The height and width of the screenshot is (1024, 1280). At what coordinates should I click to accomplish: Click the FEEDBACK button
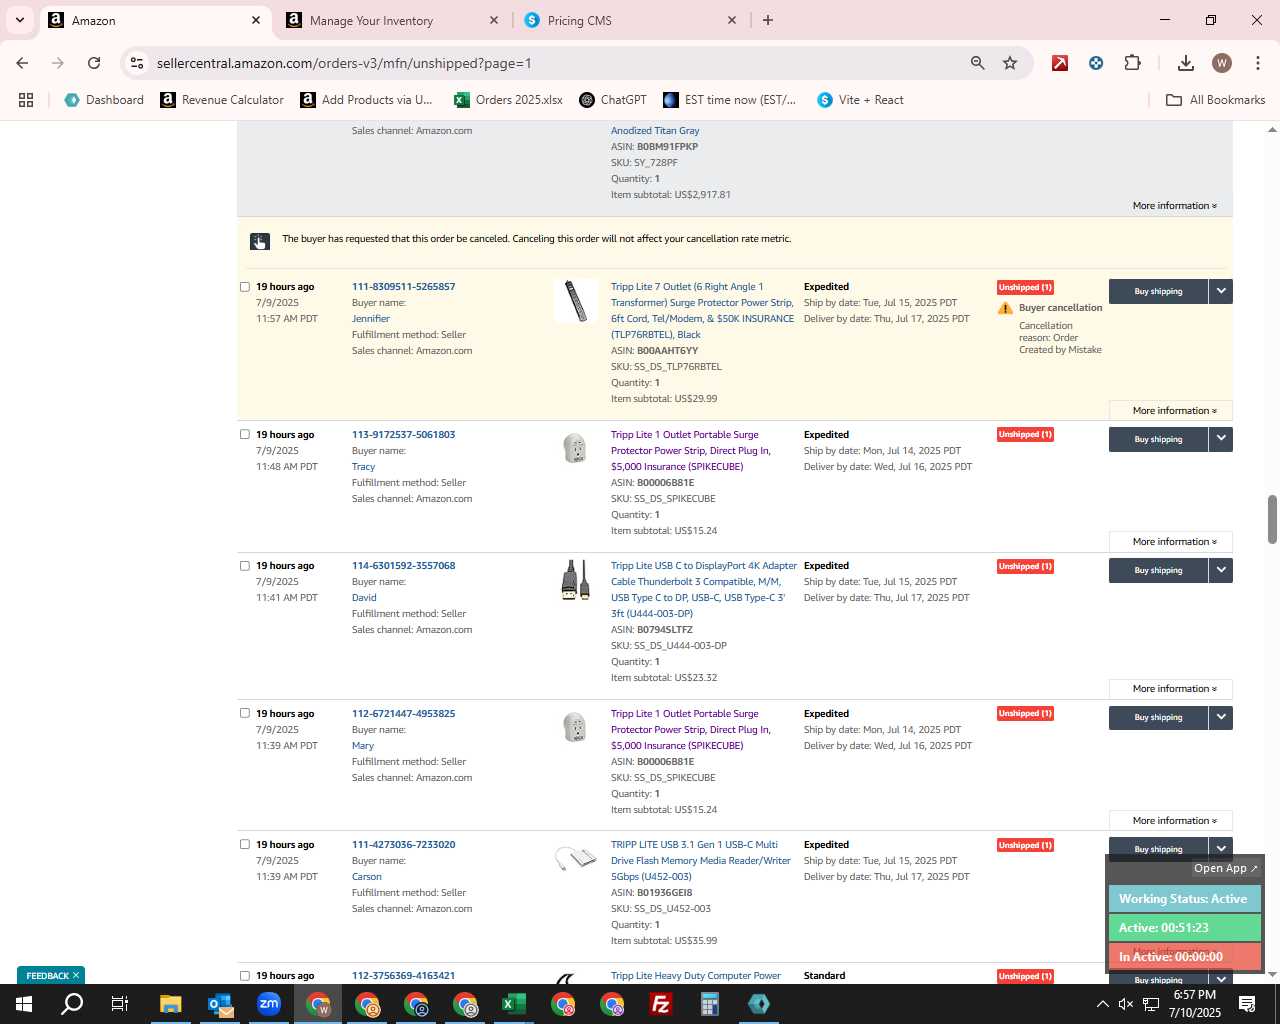coord(53,975)
